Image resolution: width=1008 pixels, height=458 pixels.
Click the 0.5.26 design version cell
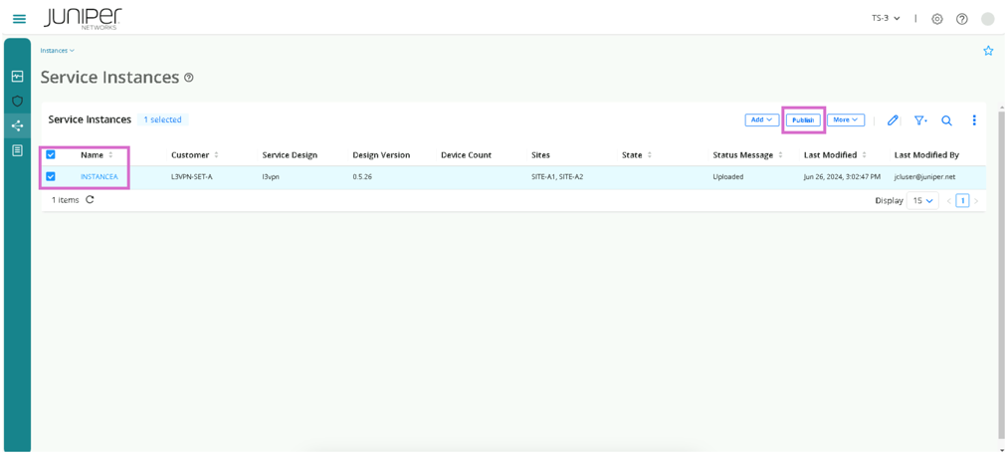tap(362, 176)
